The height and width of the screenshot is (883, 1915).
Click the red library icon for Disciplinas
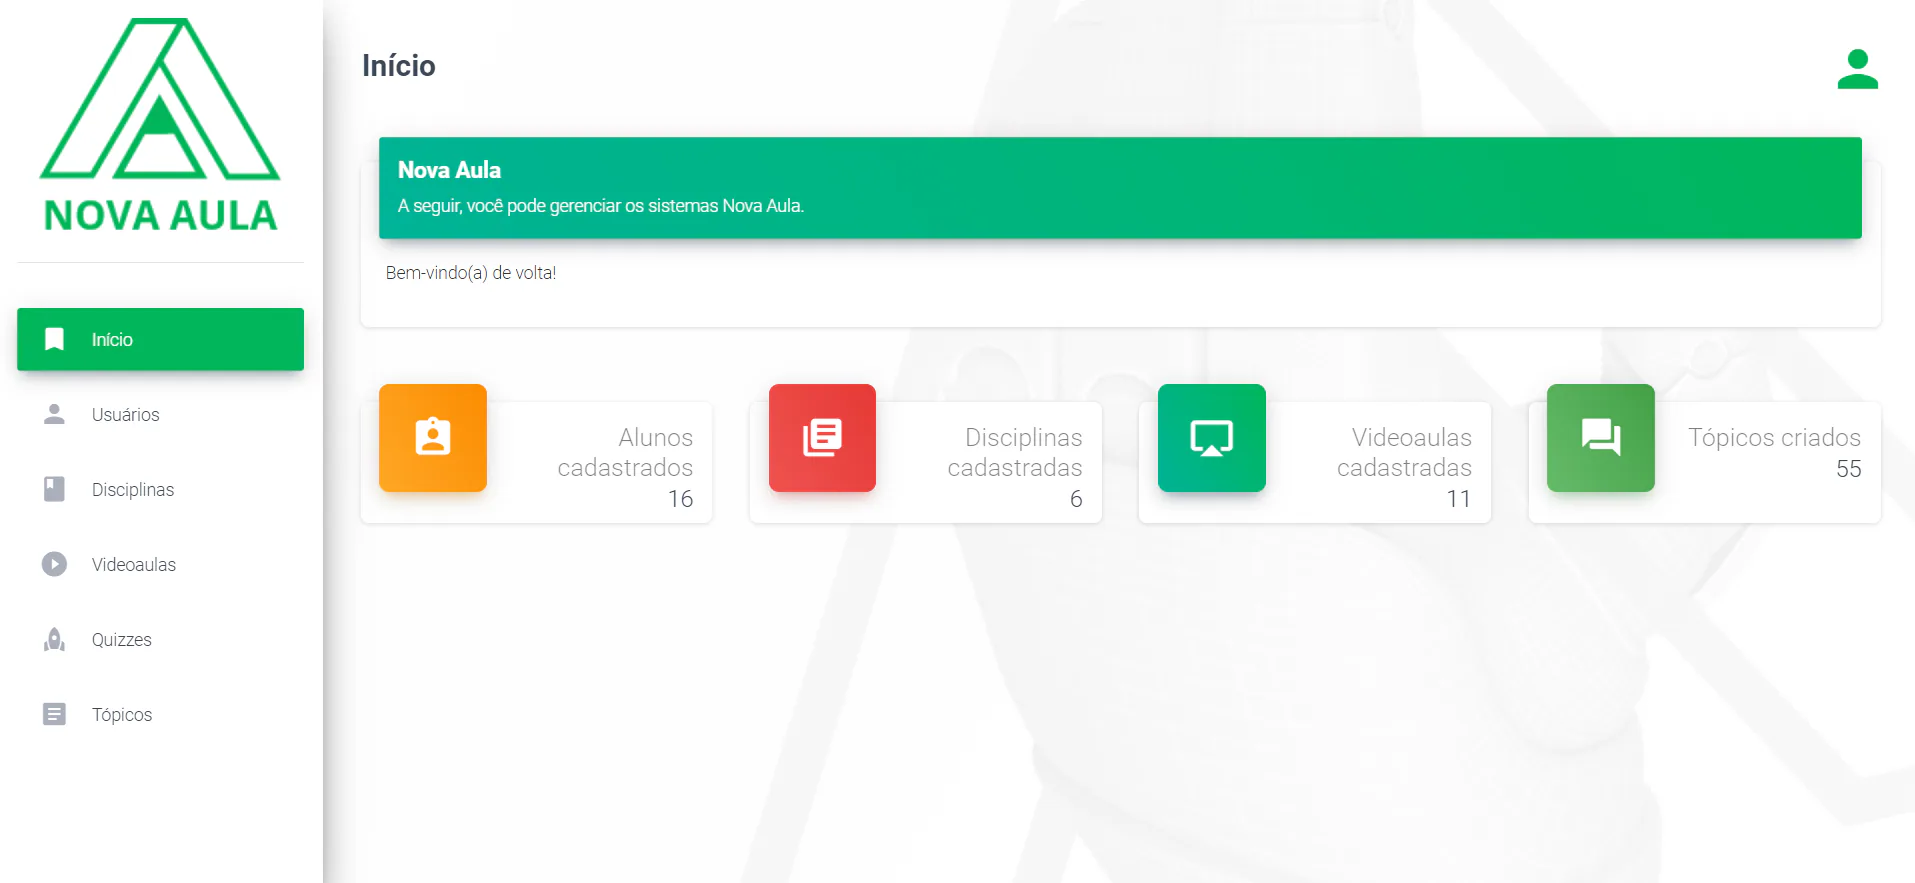(x=822, y=438)
